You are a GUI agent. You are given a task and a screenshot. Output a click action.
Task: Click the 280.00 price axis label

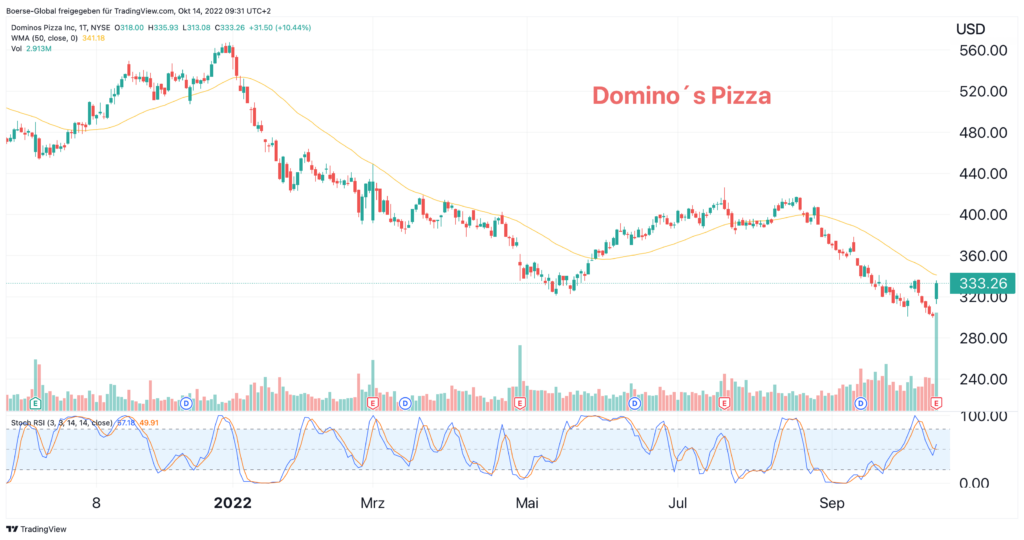pos(983,338)
